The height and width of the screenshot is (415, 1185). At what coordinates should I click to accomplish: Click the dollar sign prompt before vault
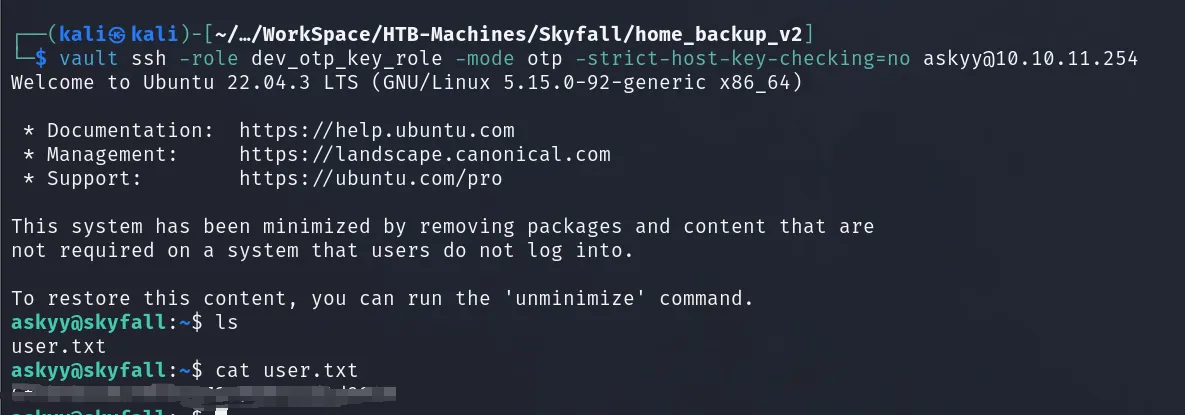[41, 58]
